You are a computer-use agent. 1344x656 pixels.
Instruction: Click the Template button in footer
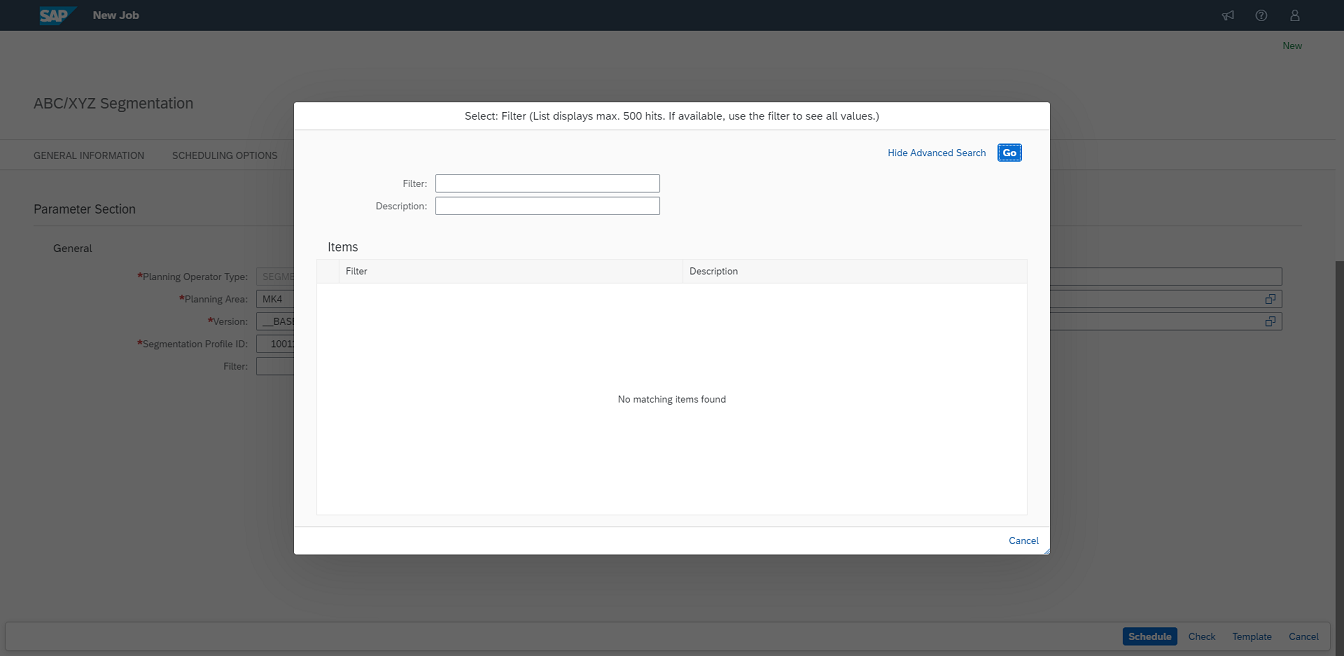[x=1252, y=637]
